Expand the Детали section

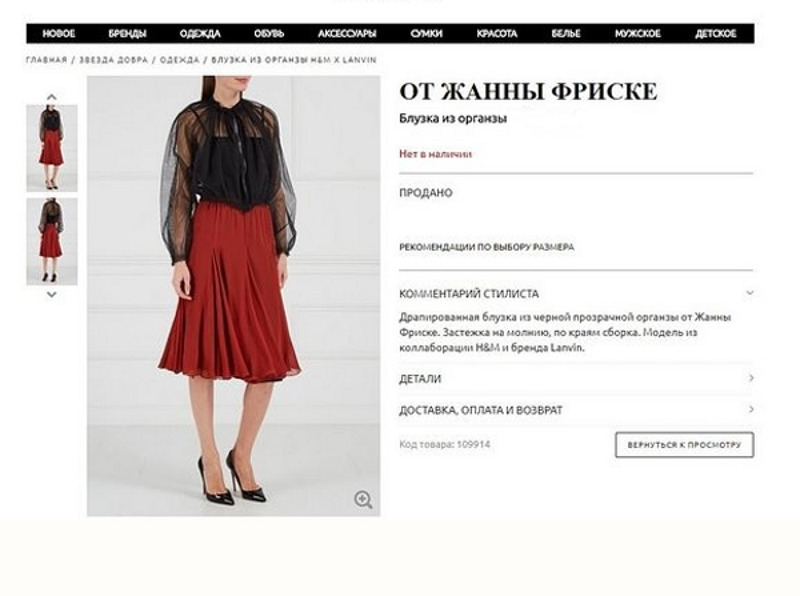[x=576, y=379]
